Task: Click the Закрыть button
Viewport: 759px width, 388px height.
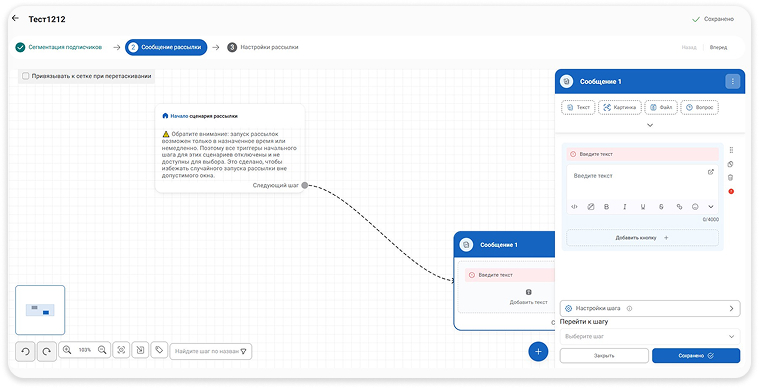Action: tap(604, 356)
